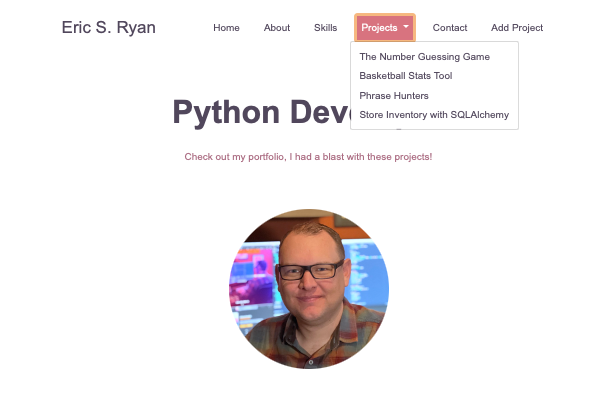Open the Contact section
This screenshot has height=400, width=600.
pos(450,28)
